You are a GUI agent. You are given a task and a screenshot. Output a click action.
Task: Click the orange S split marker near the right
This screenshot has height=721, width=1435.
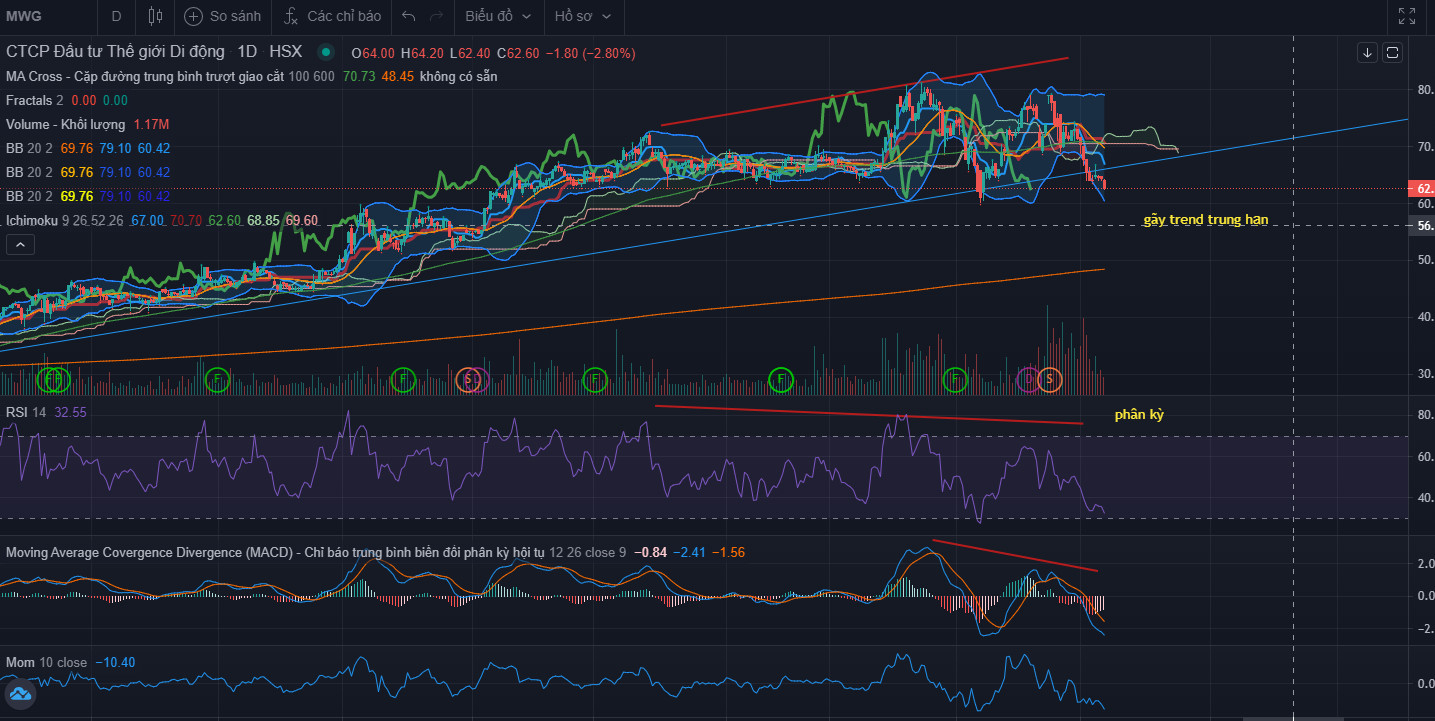pos(1049,379)
